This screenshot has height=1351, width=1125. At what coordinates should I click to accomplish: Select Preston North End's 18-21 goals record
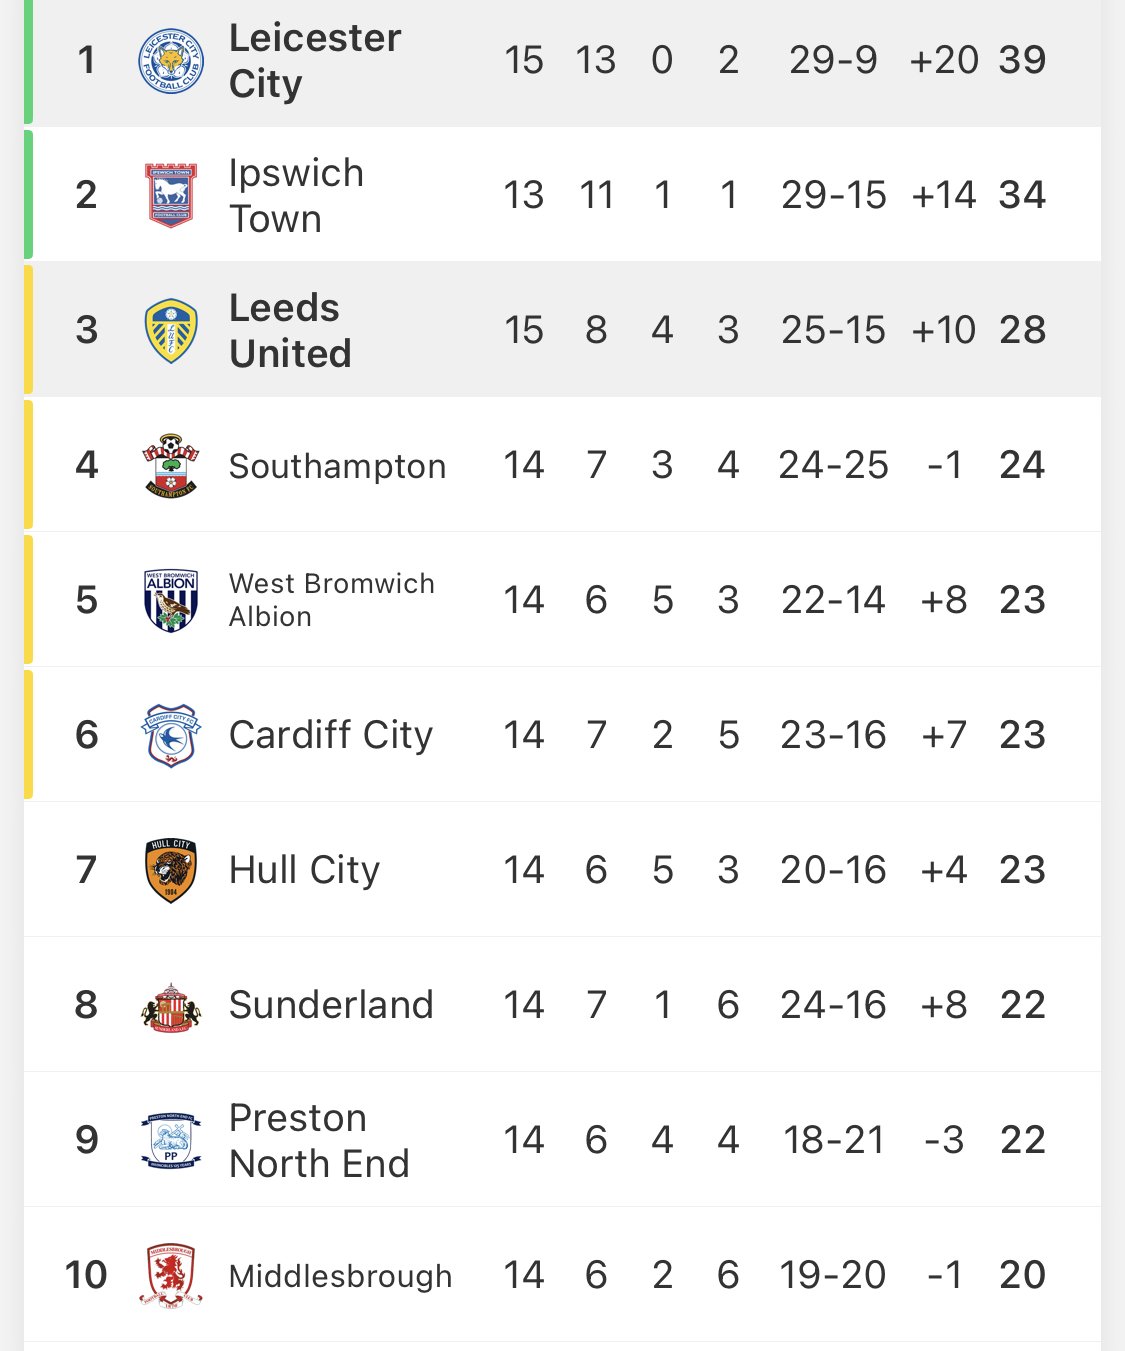coord(834,1140)
